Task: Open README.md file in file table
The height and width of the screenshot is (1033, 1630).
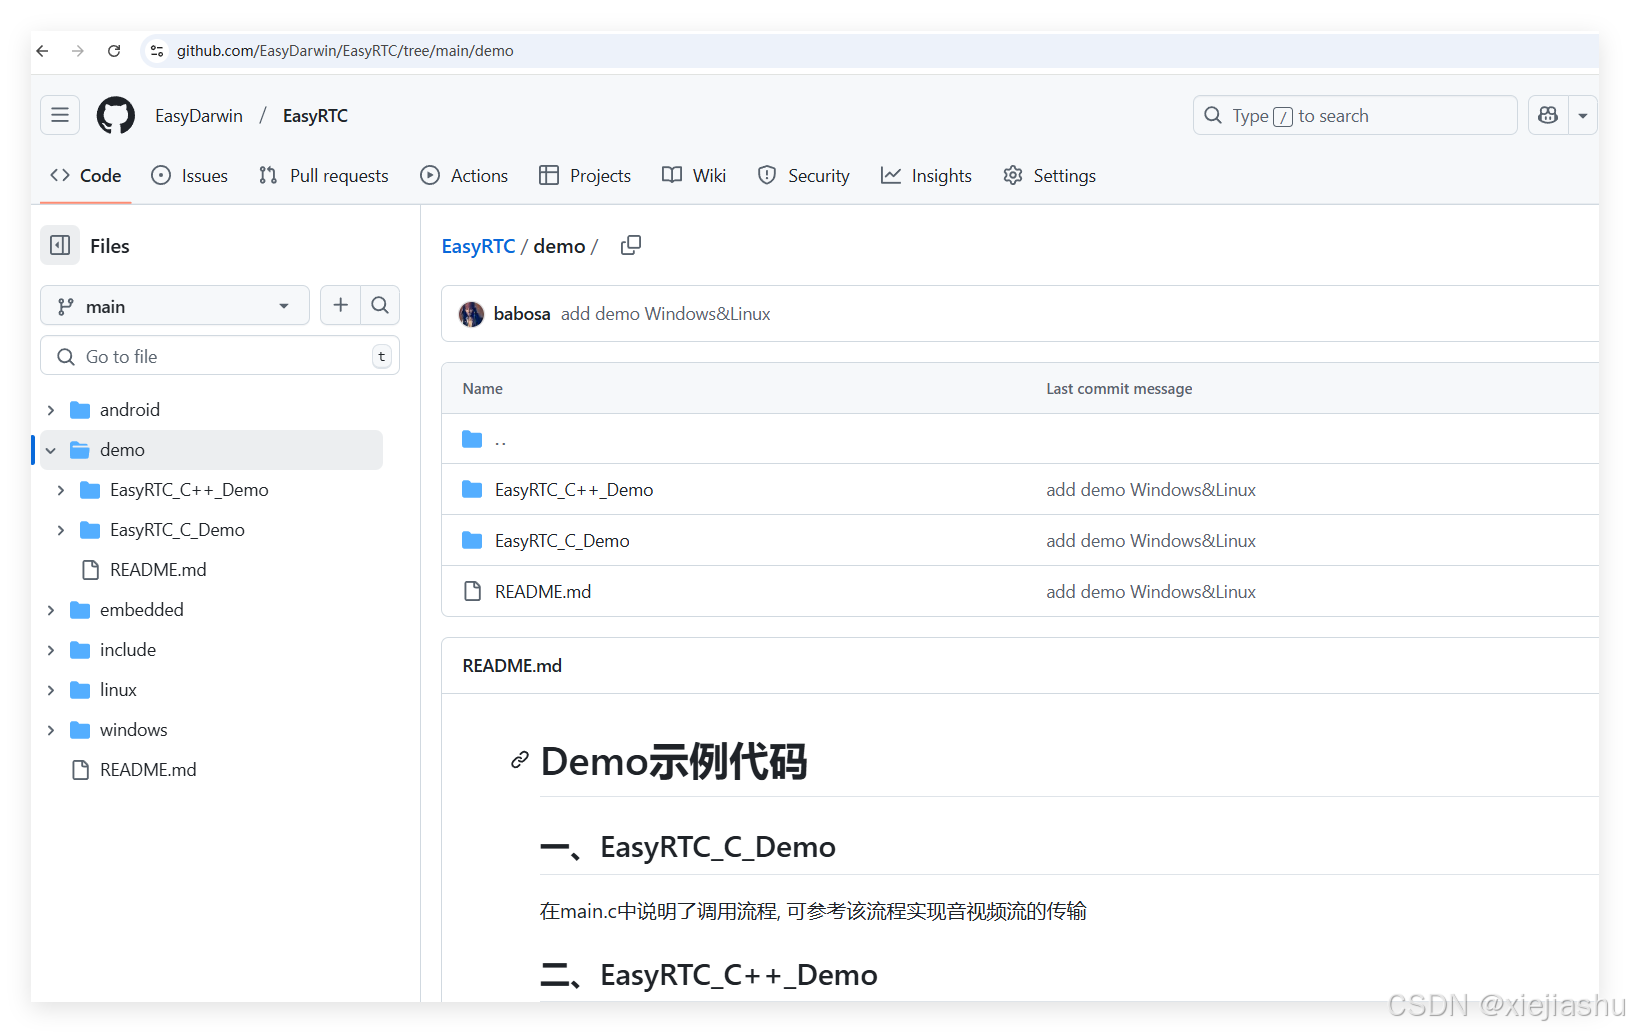Action: (x=543, y=592)
